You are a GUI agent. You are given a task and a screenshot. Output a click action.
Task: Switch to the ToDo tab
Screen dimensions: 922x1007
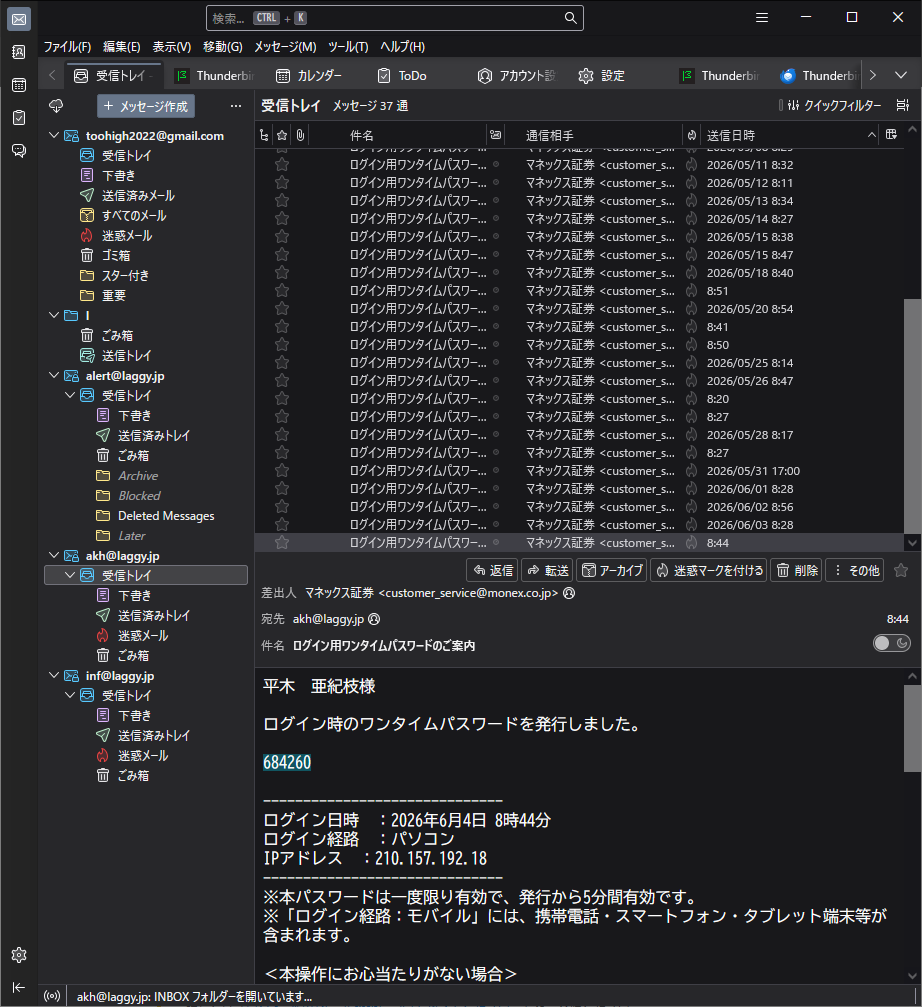coord(402,76)
